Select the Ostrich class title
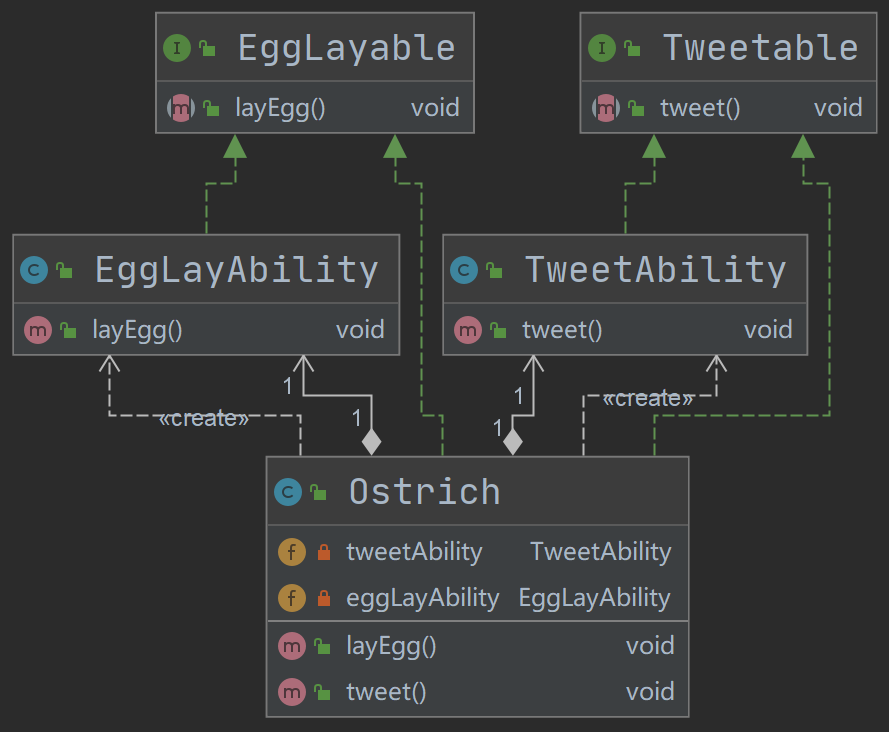Screen dimensions: 889x732 425,492
